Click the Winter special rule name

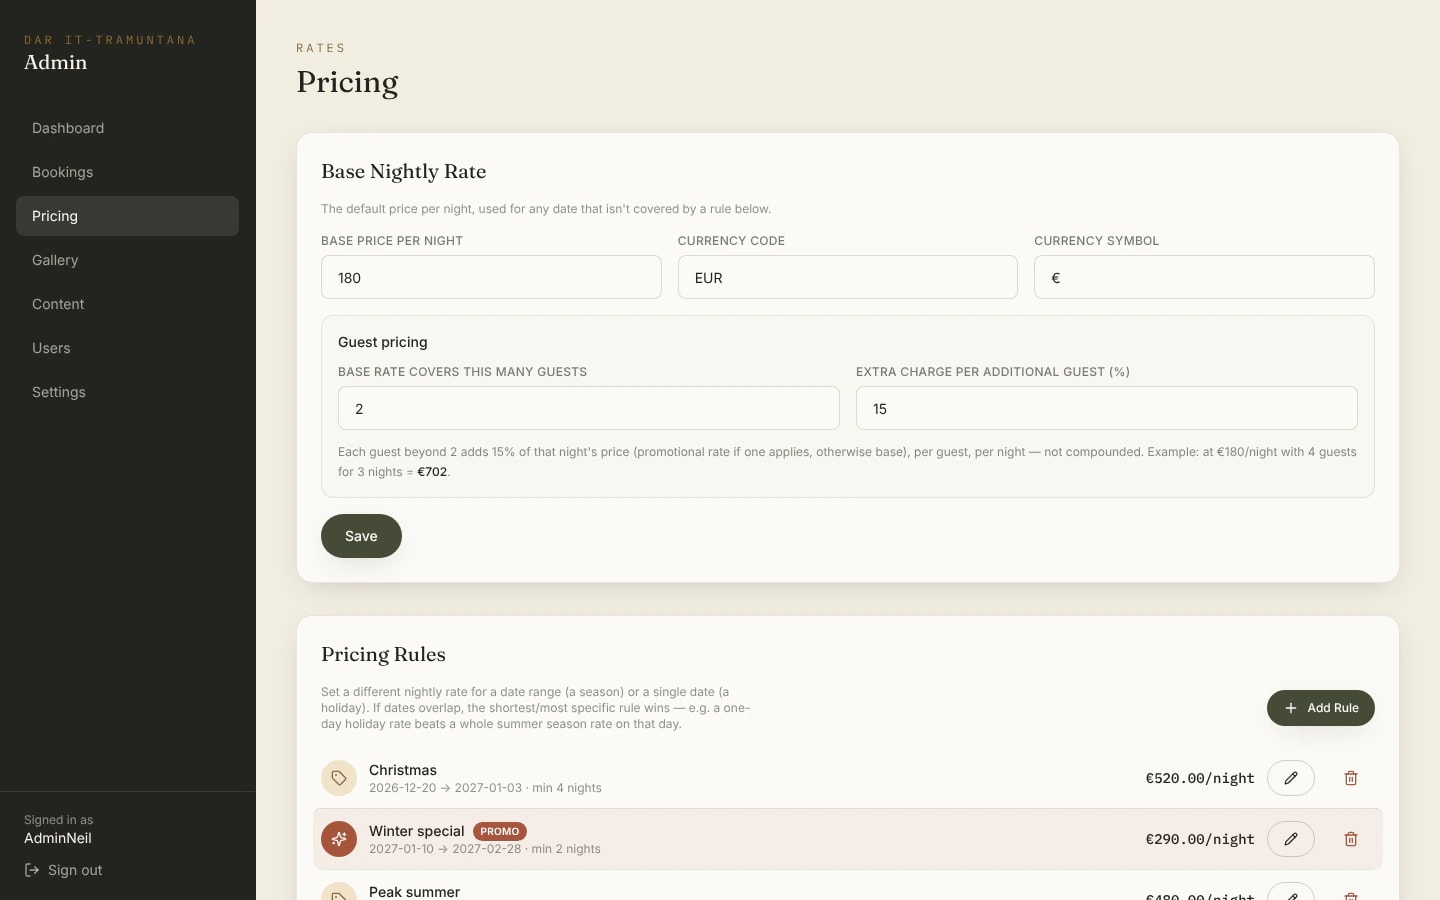click(417, 831)
